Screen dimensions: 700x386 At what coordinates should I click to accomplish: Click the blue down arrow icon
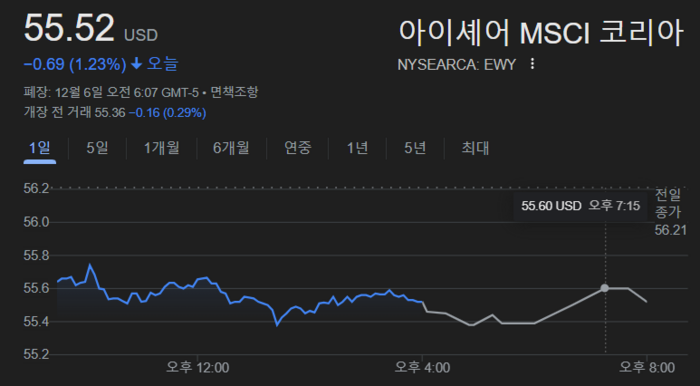coord(137,64)
